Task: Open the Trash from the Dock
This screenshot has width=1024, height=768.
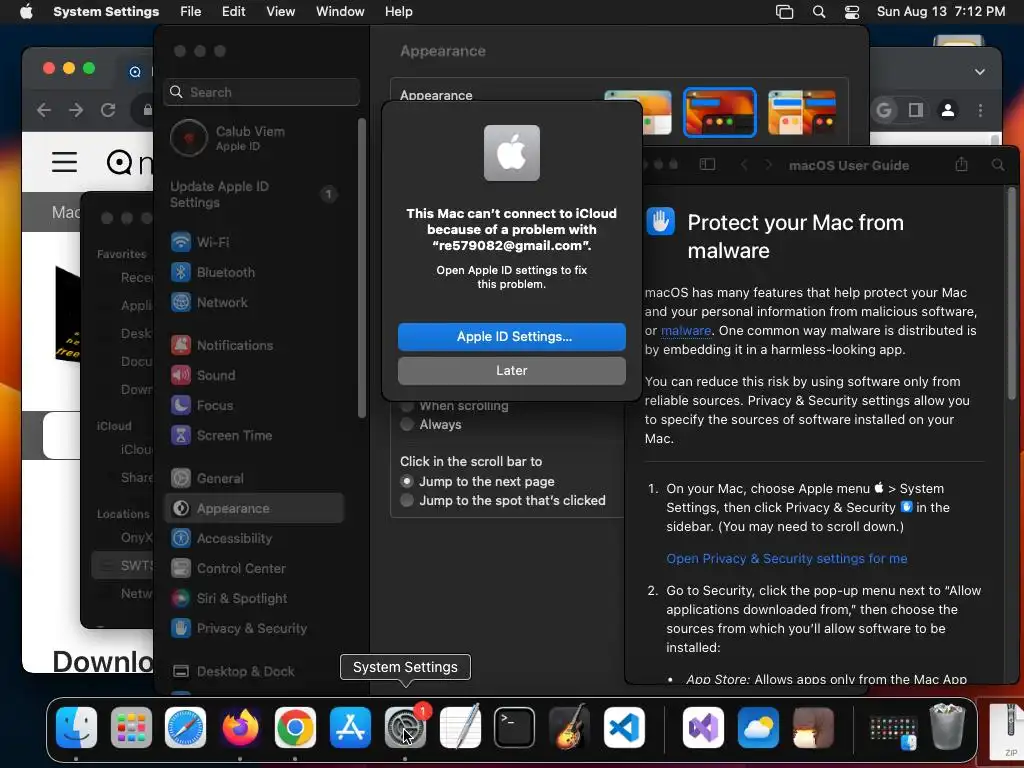Action: (948, 727)
